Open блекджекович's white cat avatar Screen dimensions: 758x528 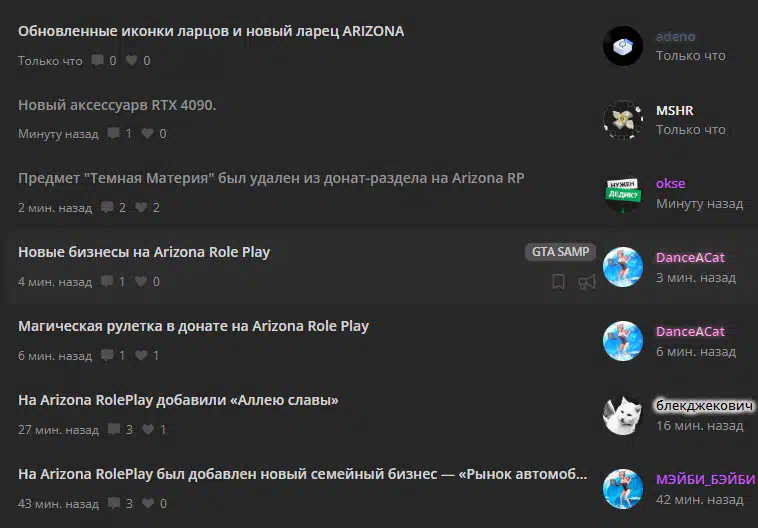(623, 416)
